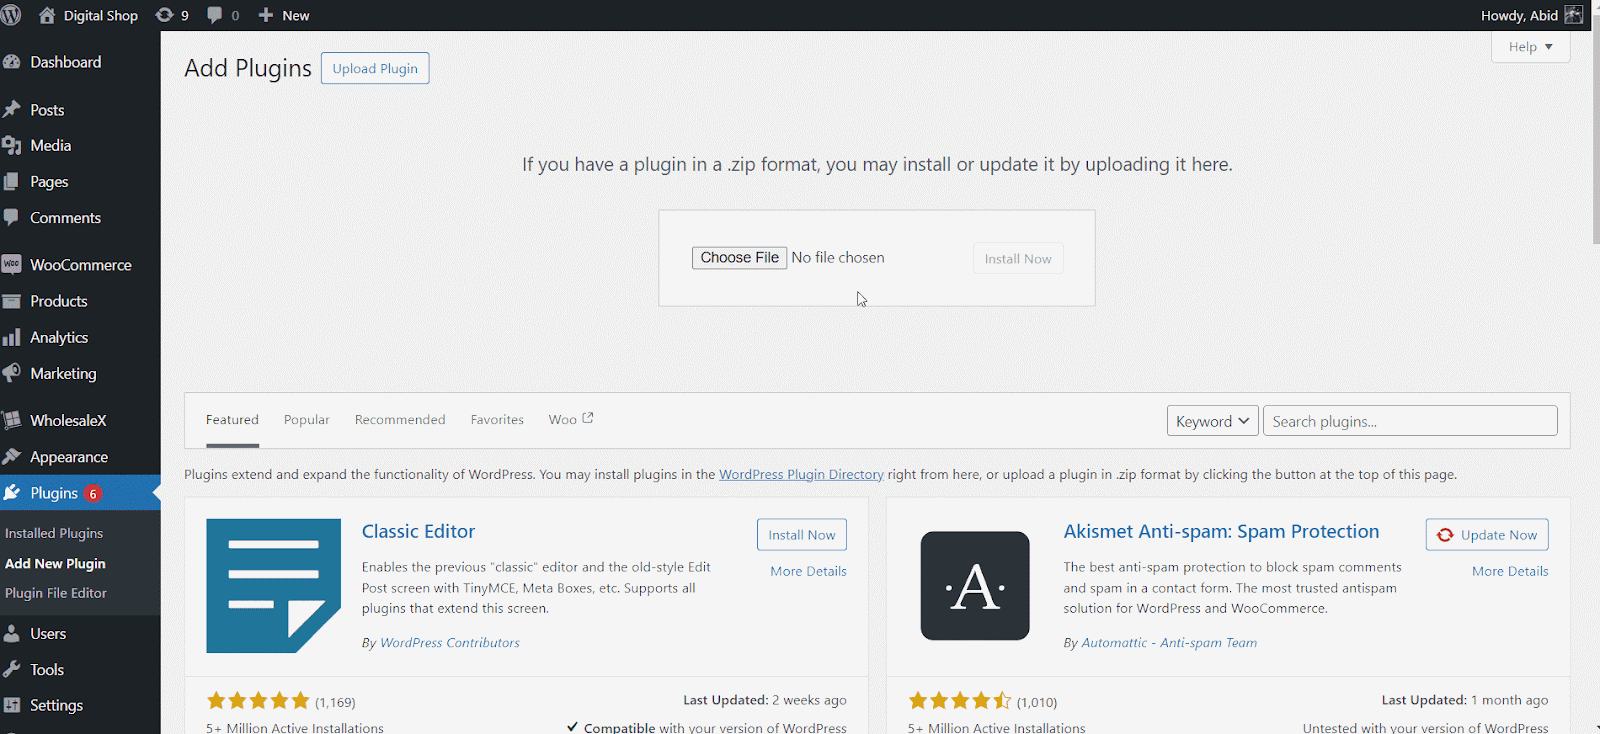Click the Products box icon
1600x734 pixels.
click(12, 301)
